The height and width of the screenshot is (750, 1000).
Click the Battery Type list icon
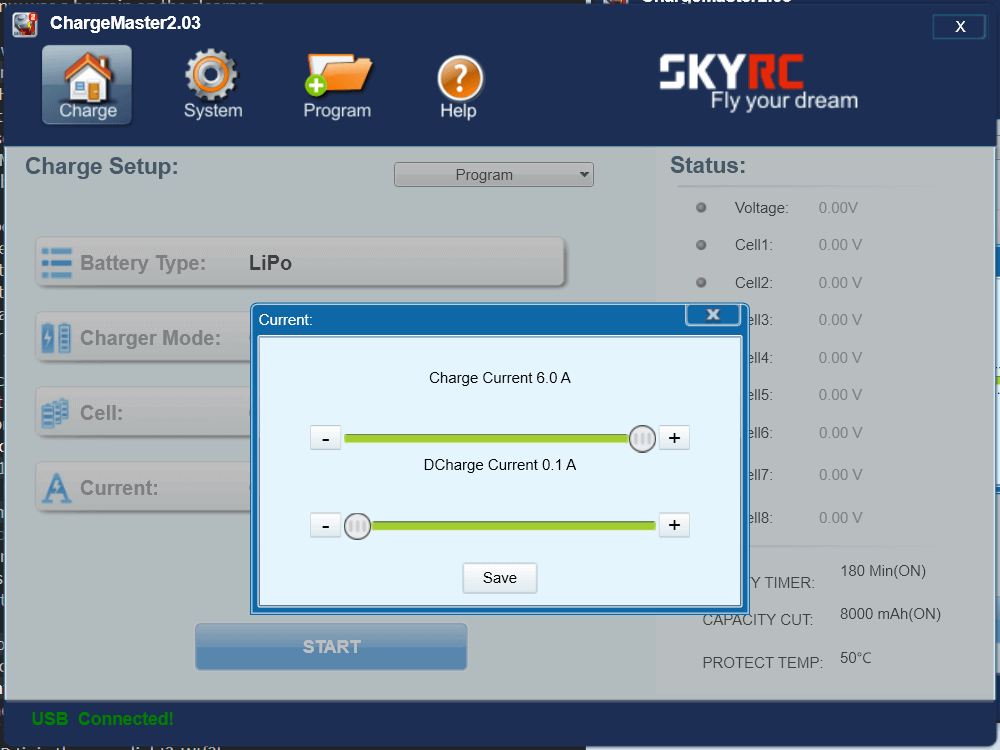pos(56,263)
